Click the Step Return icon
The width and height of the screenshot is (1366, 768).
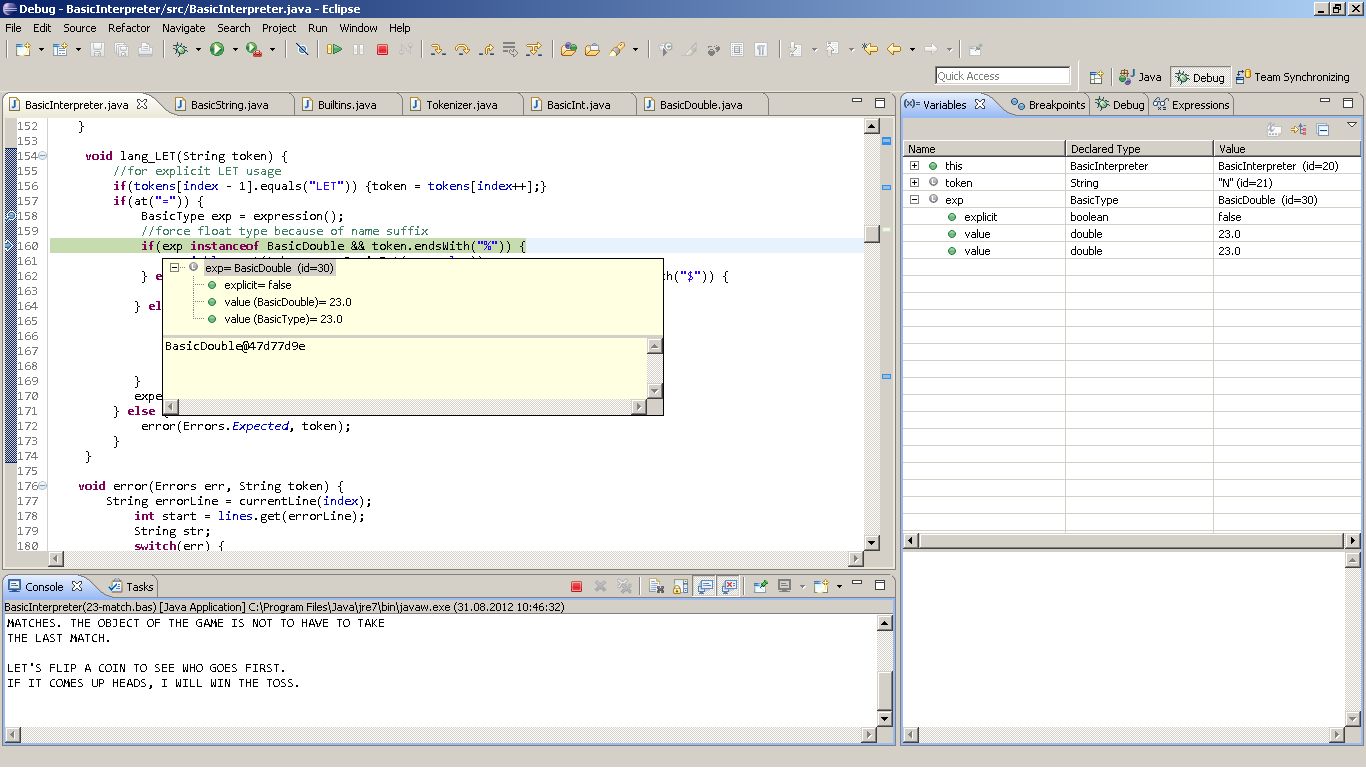(x=486, y=49)
